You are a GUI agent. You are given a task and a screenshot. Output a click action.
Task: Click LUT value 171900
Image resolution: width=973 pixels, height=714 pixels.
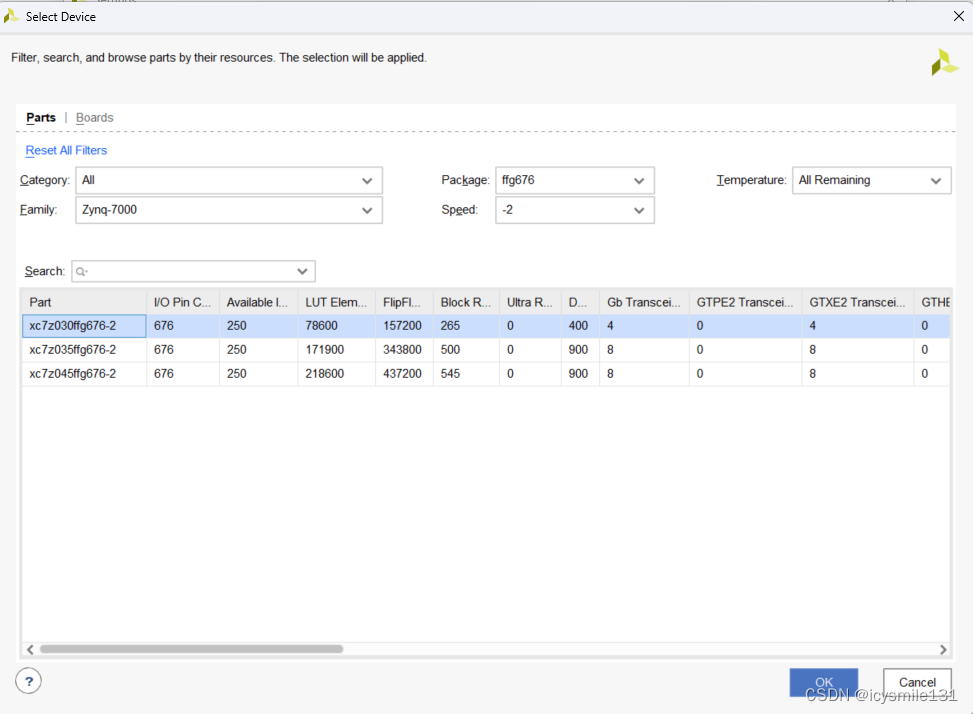click(x=325, y=350)
